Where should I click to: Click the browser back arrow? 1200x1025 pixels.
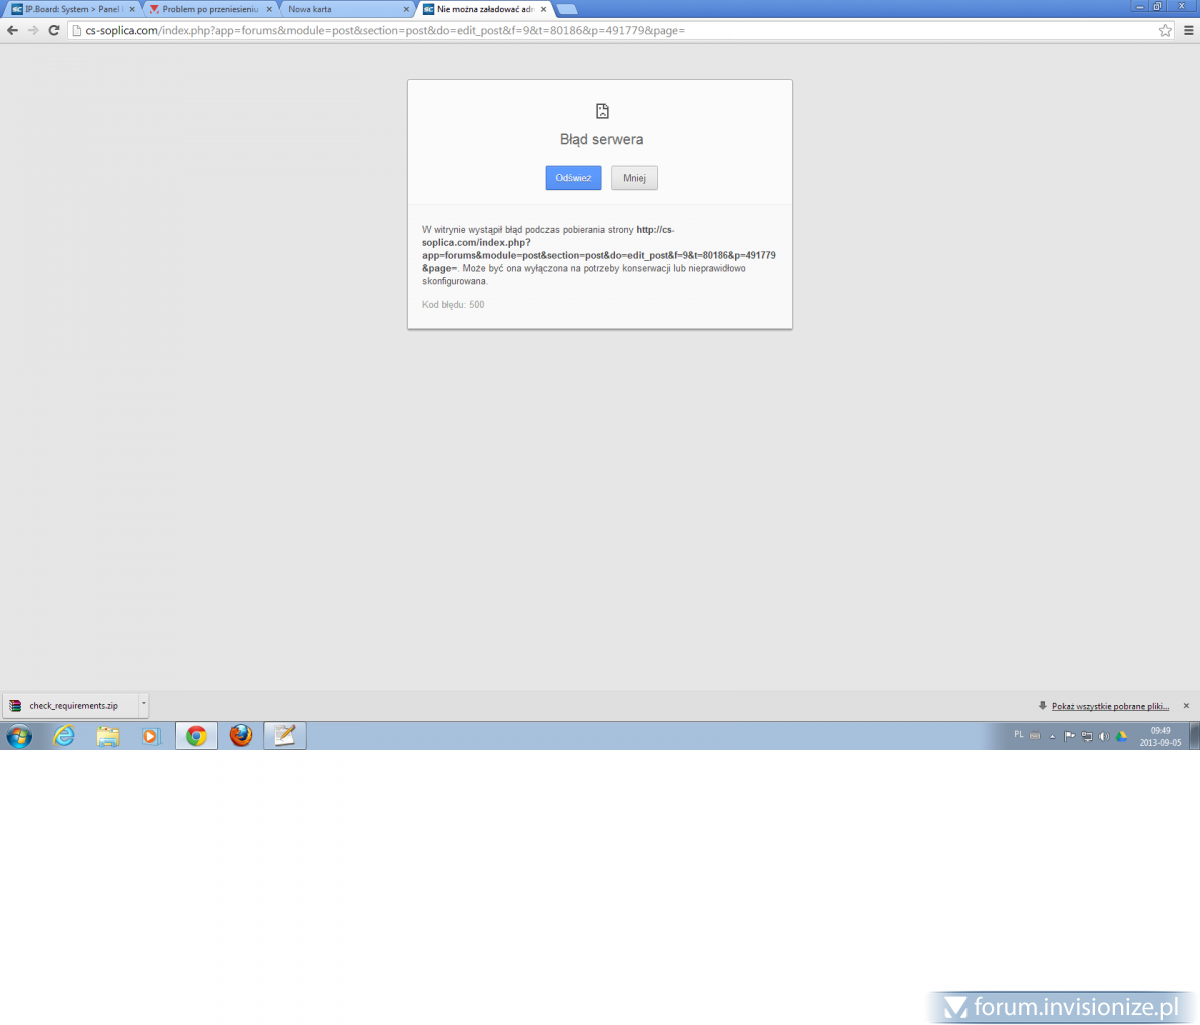tap(12, 30)
